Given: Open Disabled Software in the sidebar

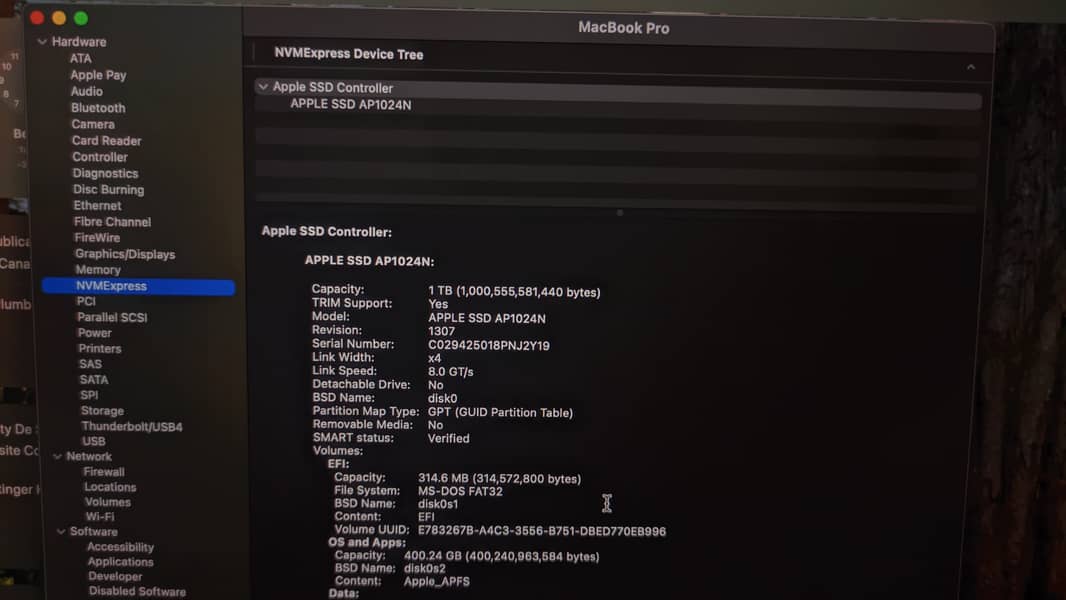Looking at the screenshot, I should point(137,591).
